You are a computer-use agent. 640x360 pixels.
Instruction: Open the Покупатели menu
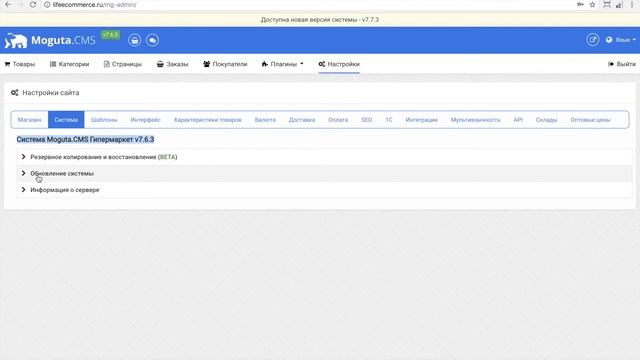tap(225, 64)
